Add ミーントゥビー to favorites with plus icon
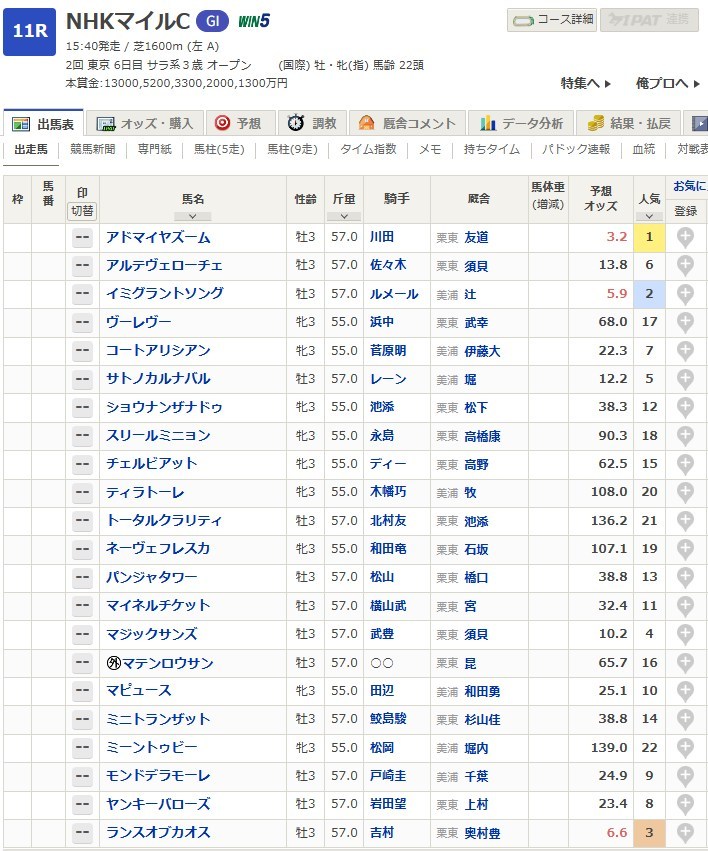Viewport: 708px width, 851px height. coord(685,748)
